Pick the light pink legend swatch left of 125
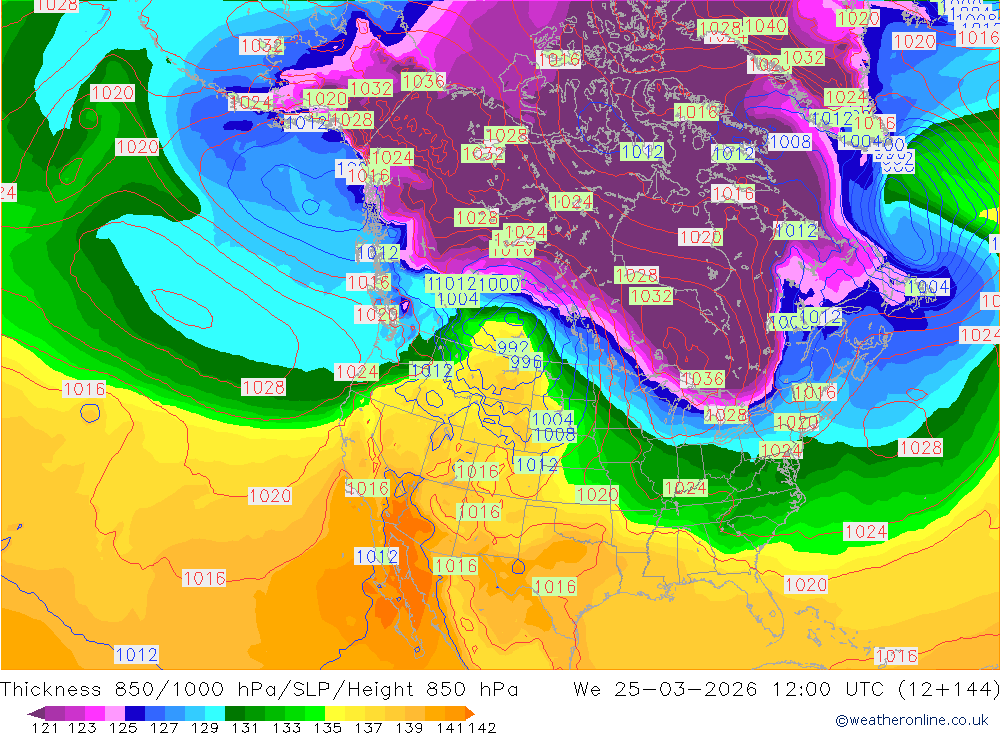The width and height of the screenshot is (1000, 733). pyautogui.click(x=114, y=713)
